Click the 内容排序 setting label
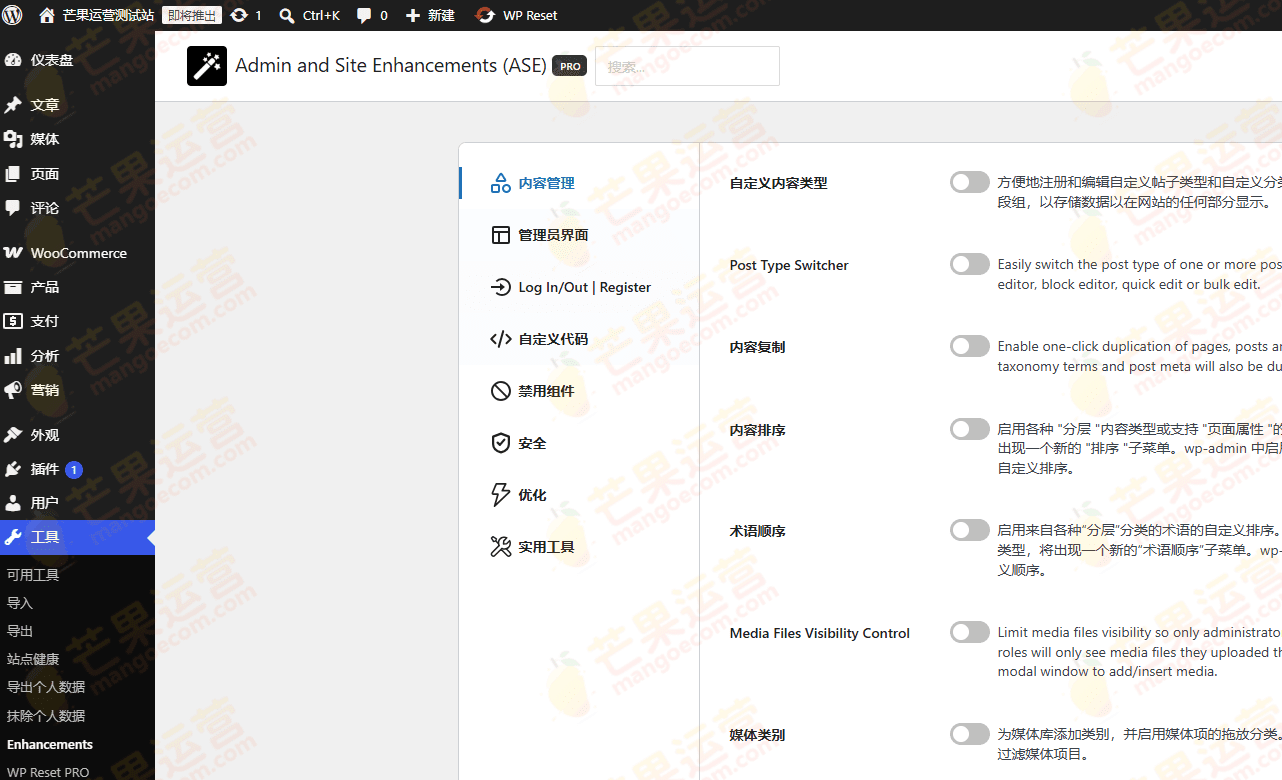 point(757,430)
